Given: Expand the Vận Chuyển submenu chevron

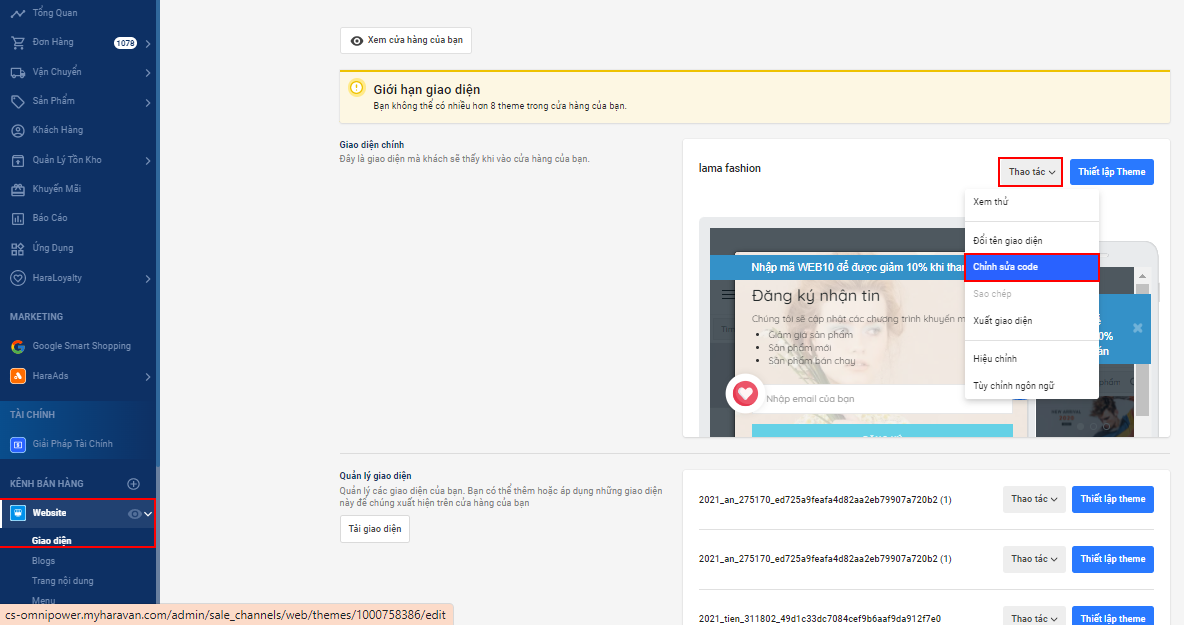Looking at the screenshot, I should (x=148, y=73).
